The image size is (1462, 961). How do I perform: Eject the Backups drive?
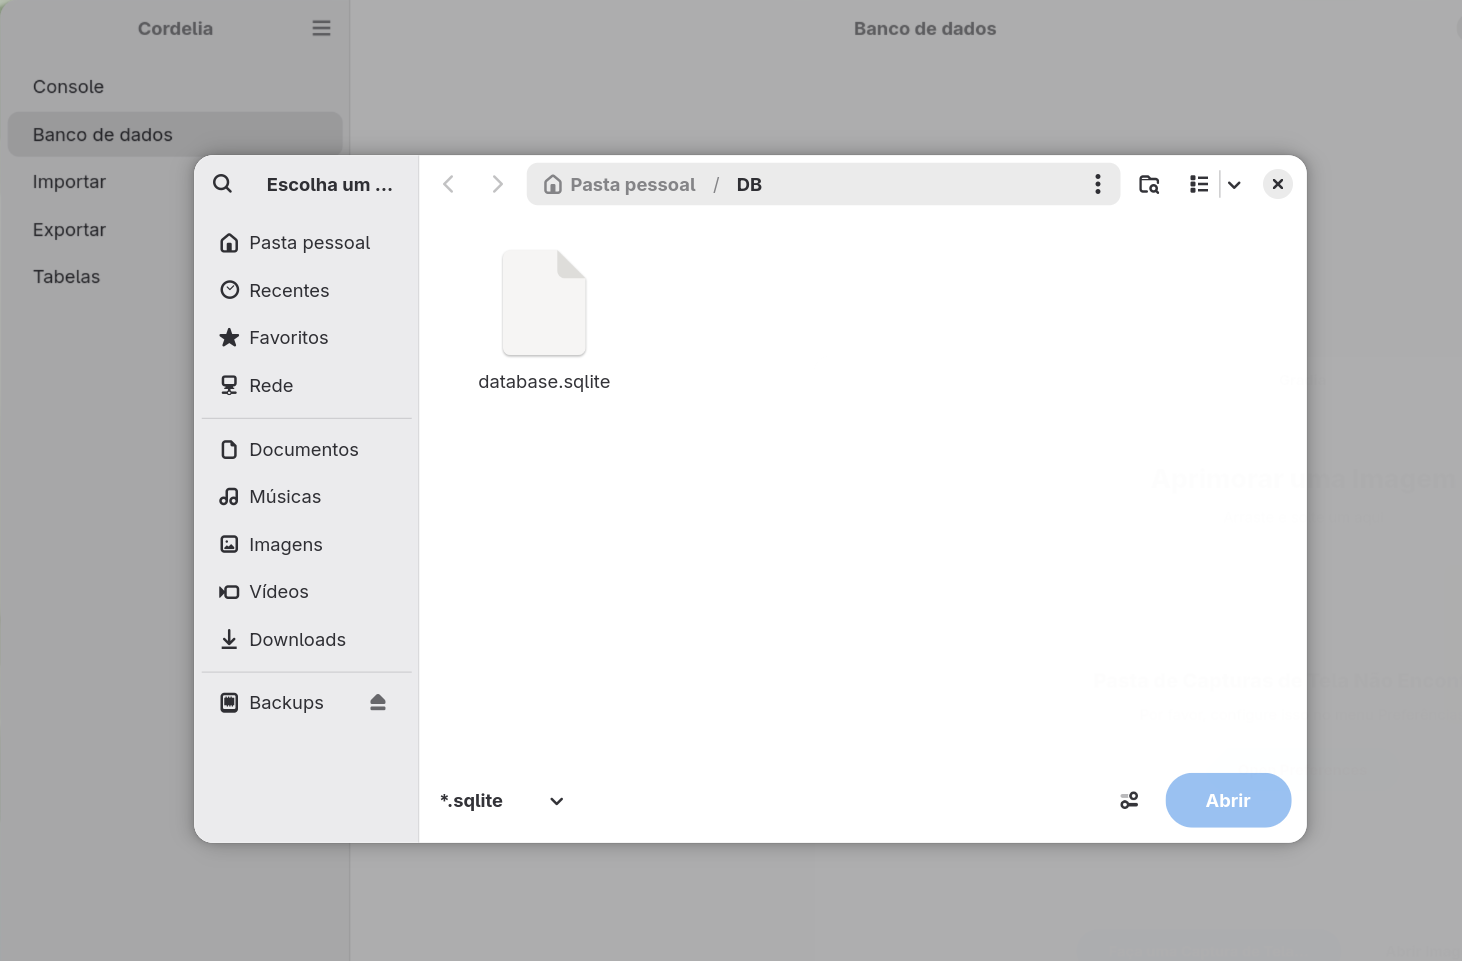click(378, 703)
